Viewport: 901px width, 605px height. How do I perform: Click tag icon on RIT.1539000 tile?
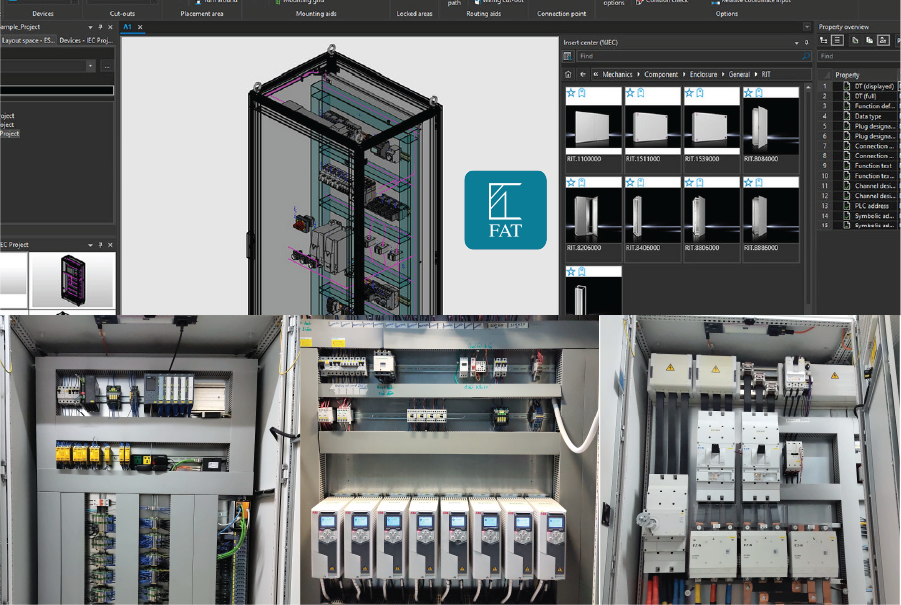pos(700,93)
